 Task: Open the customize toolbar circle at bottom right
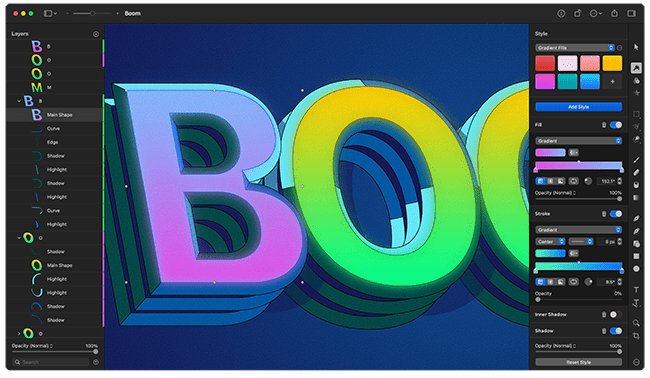point(636,362)
